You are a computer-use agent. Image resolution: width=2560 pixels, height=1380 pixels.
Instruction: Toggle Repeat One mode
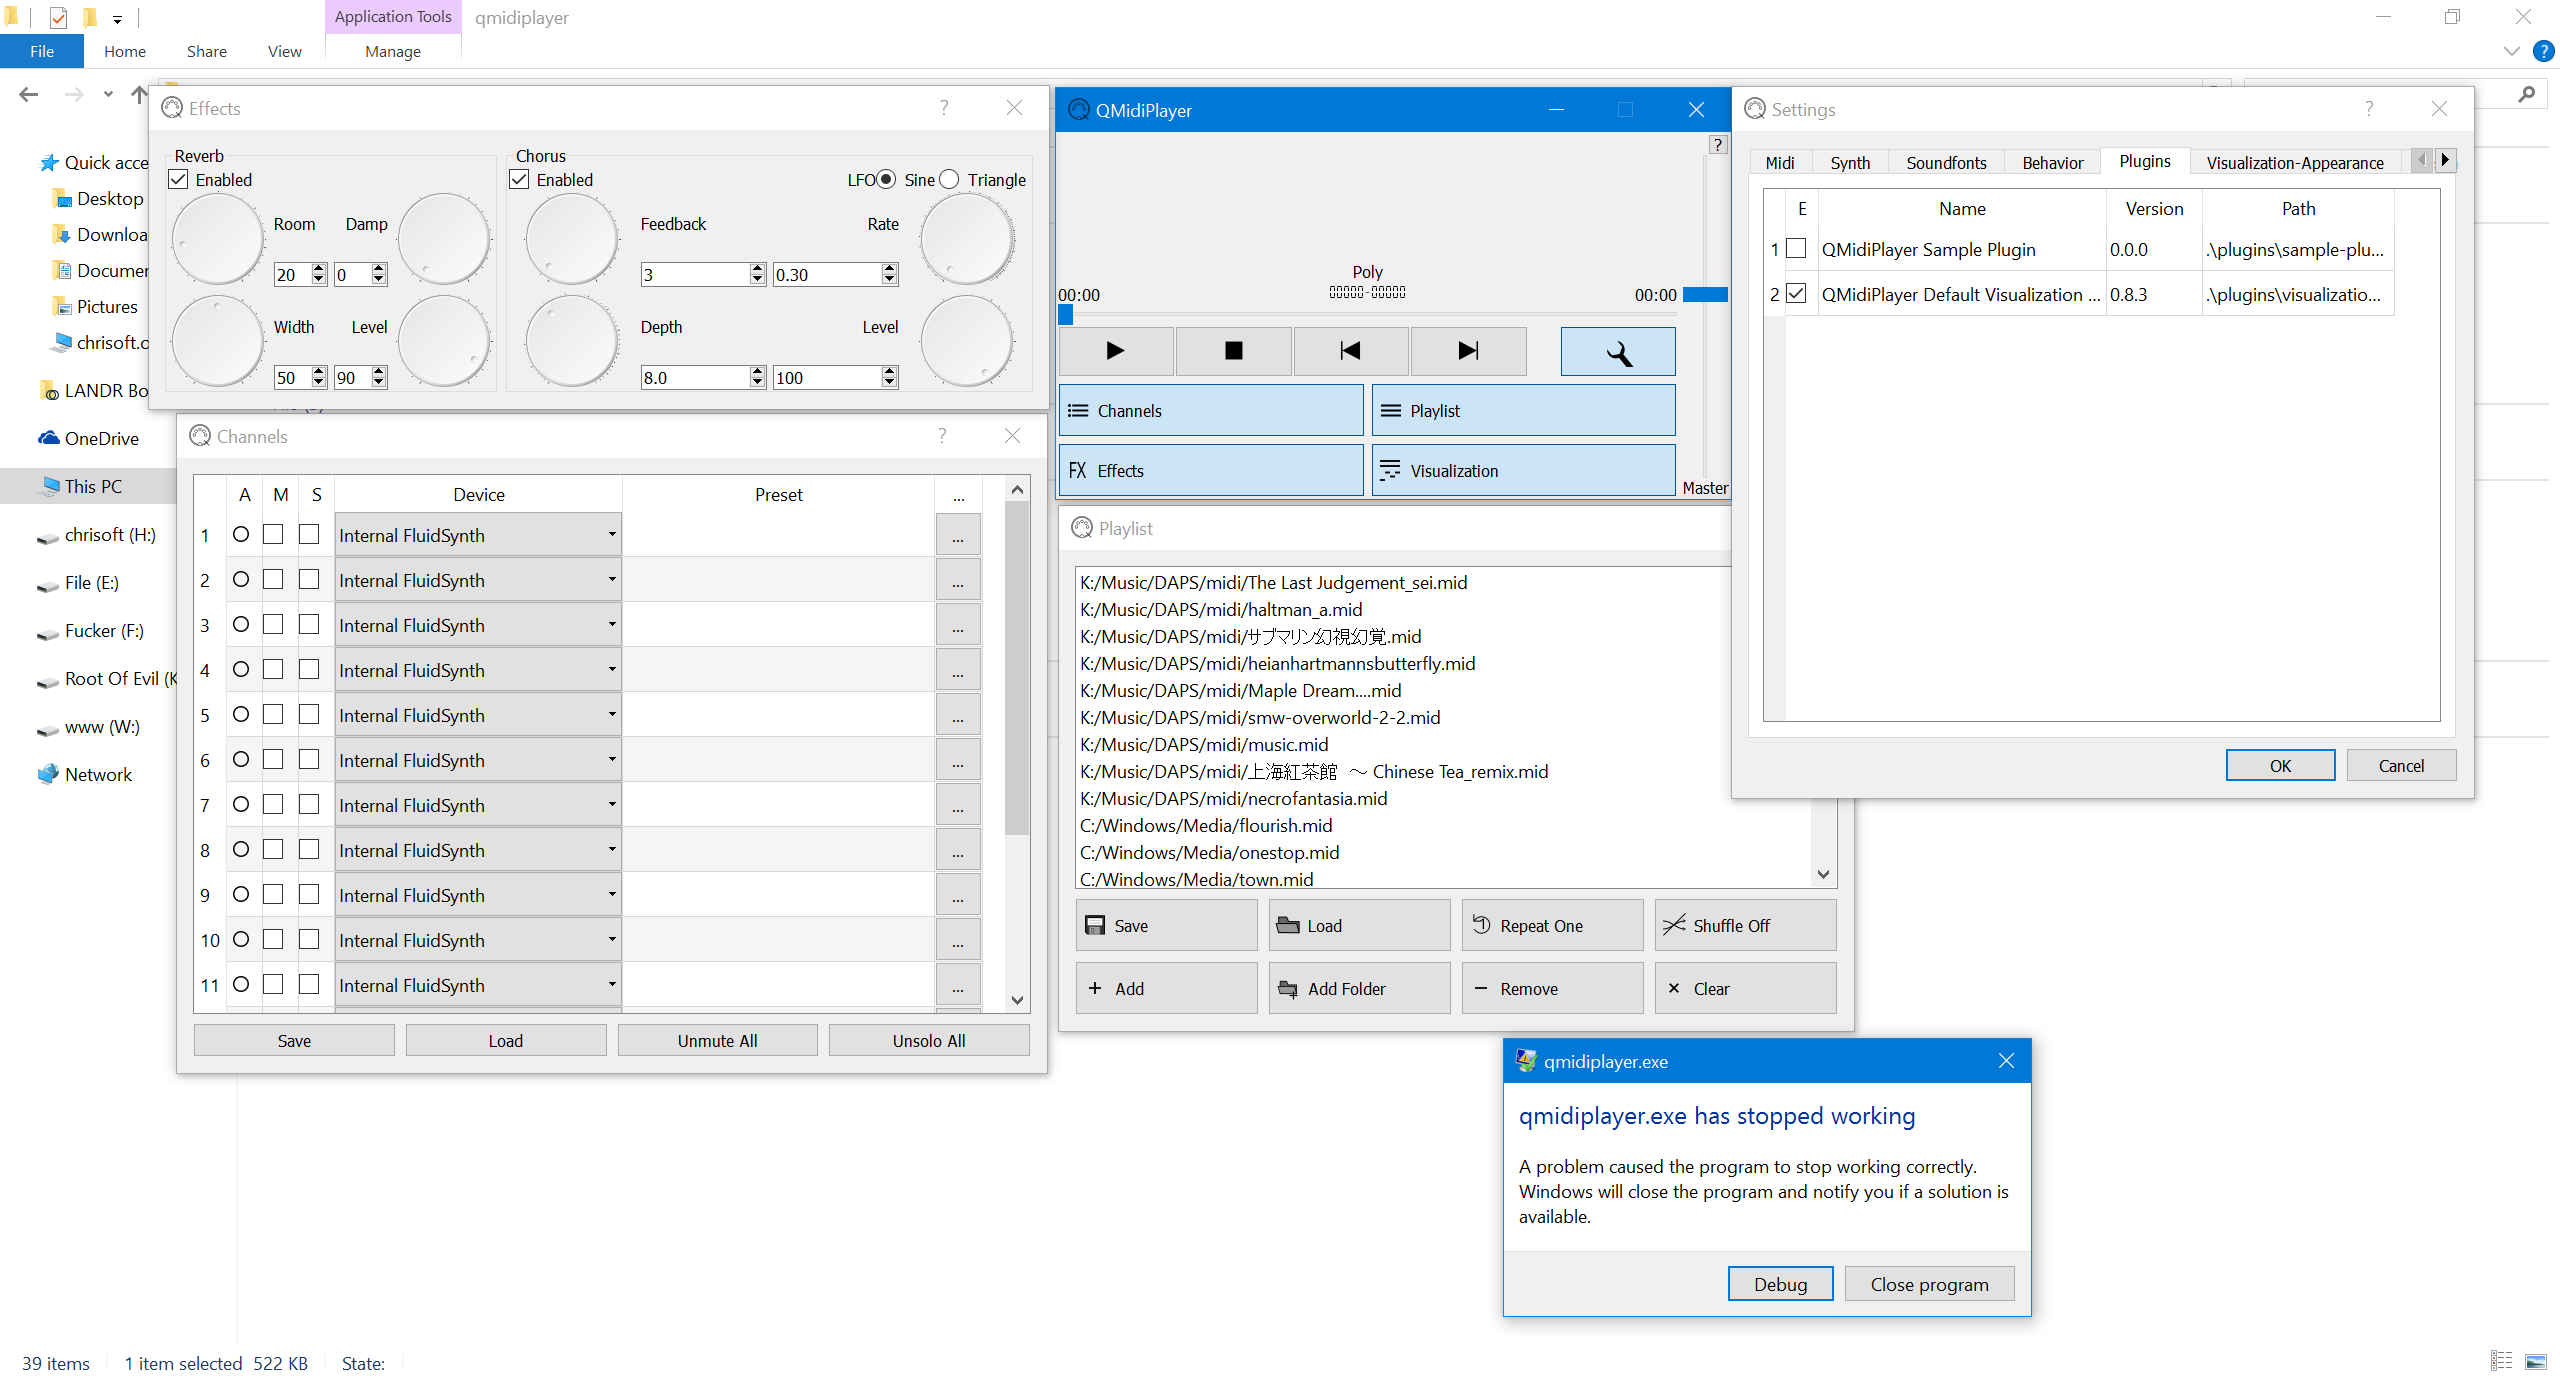click(x=1552, y=926)
